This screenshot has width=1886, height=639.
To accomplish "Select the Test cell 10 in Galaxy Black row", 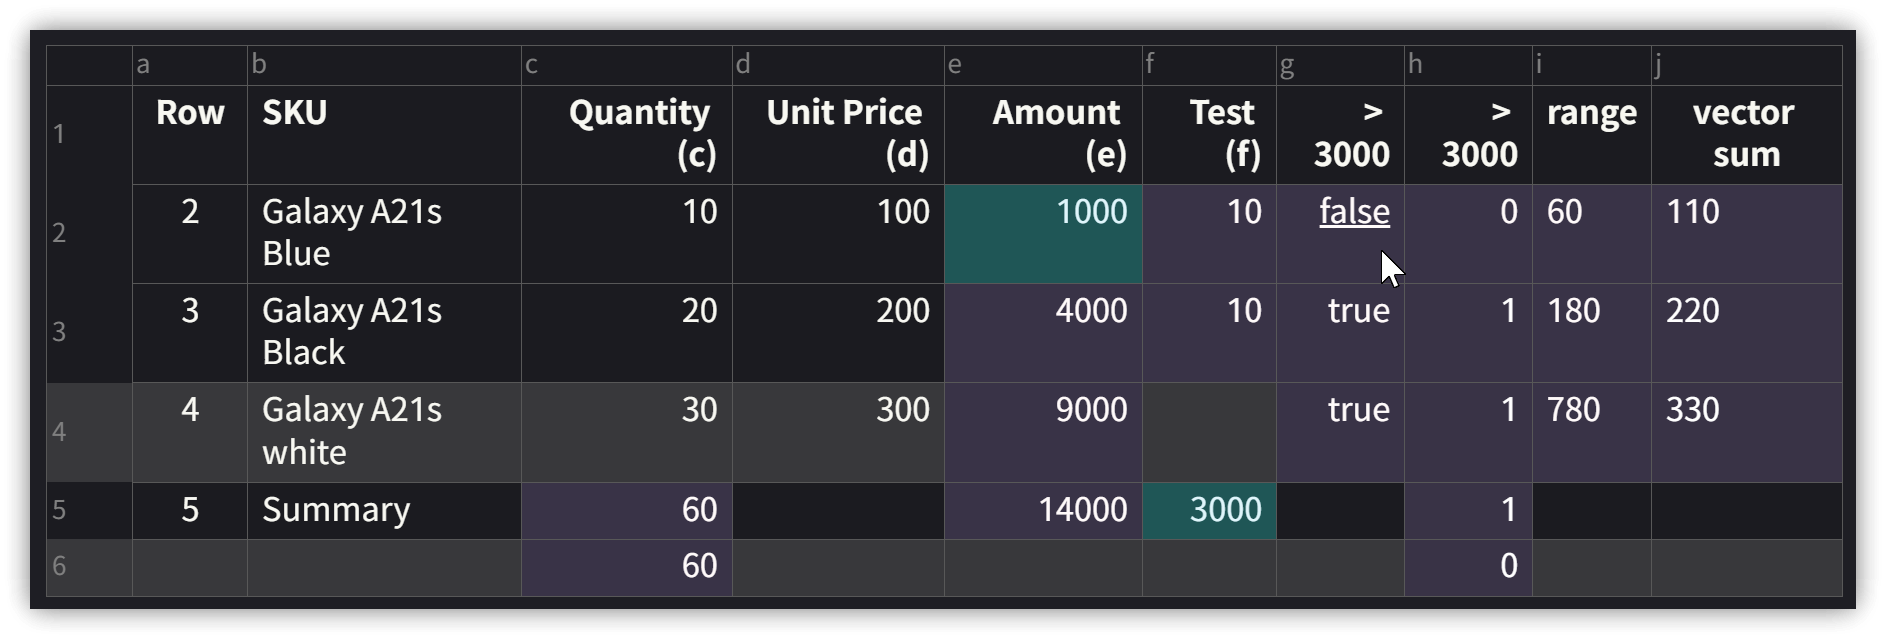I will (x=1209, y=333).
